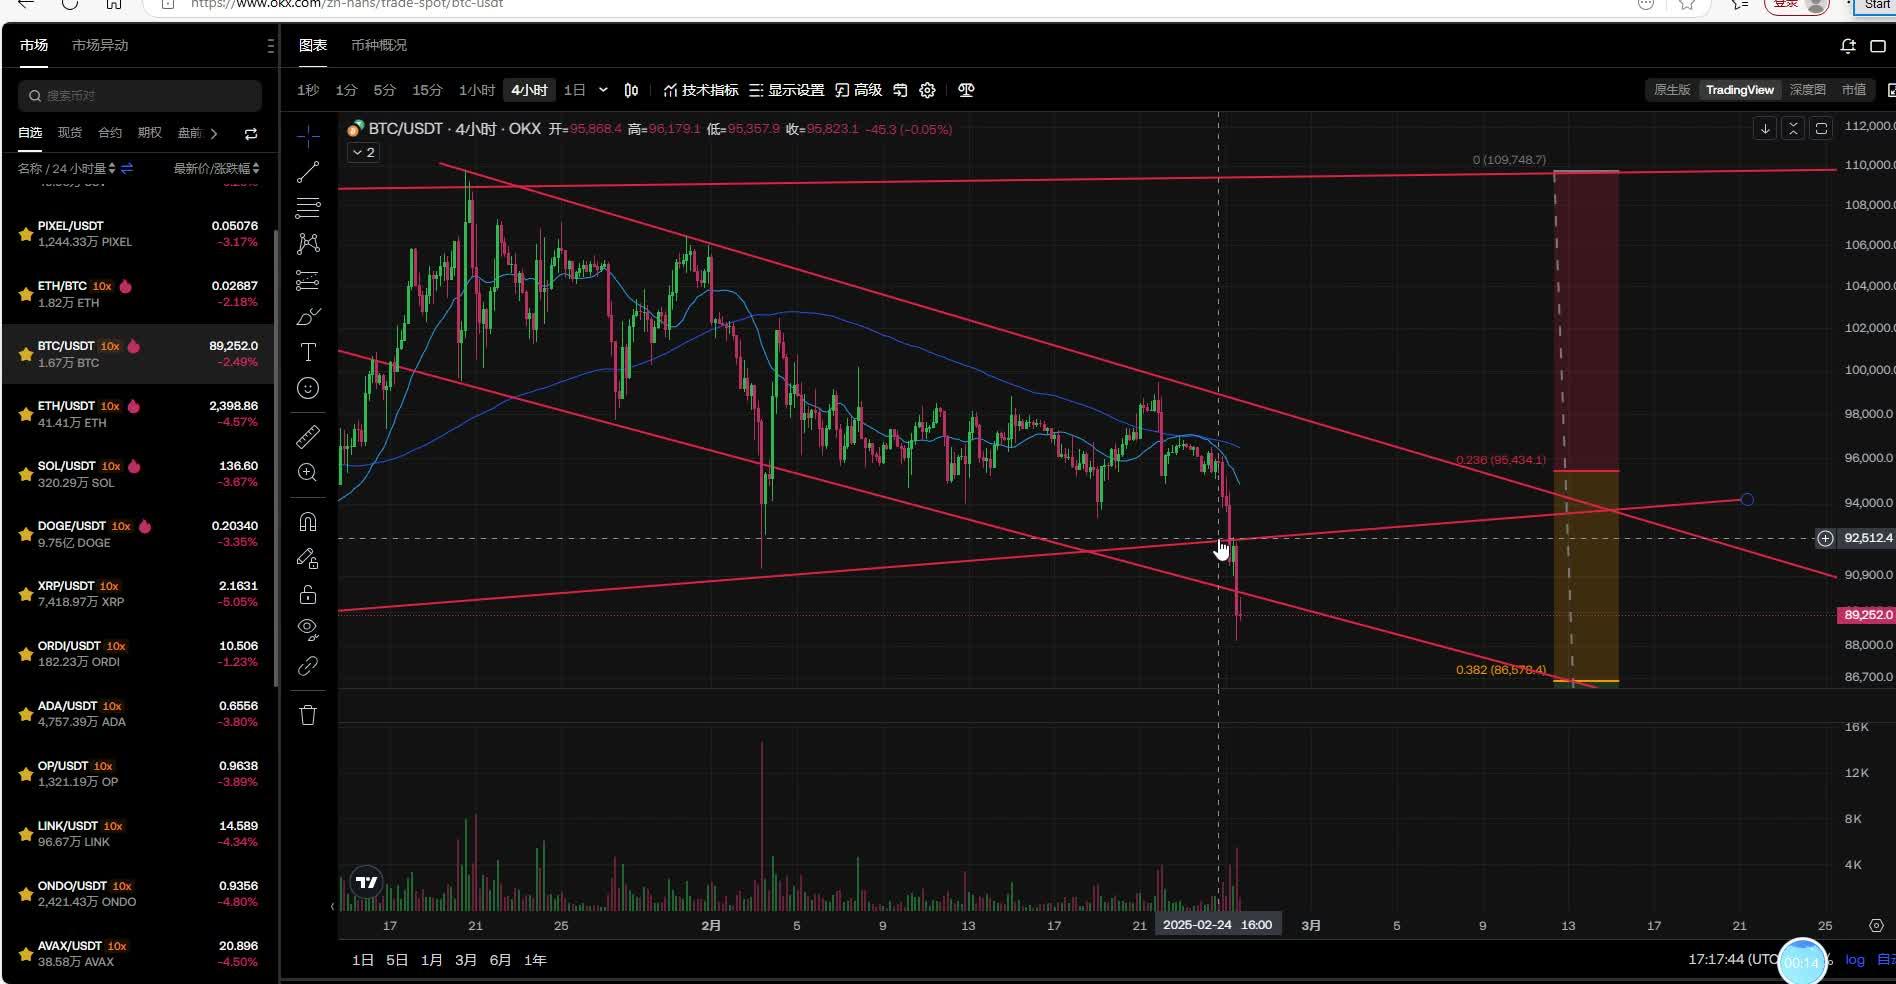Click the fullscreen frame chart button

tap(1821, 128)
